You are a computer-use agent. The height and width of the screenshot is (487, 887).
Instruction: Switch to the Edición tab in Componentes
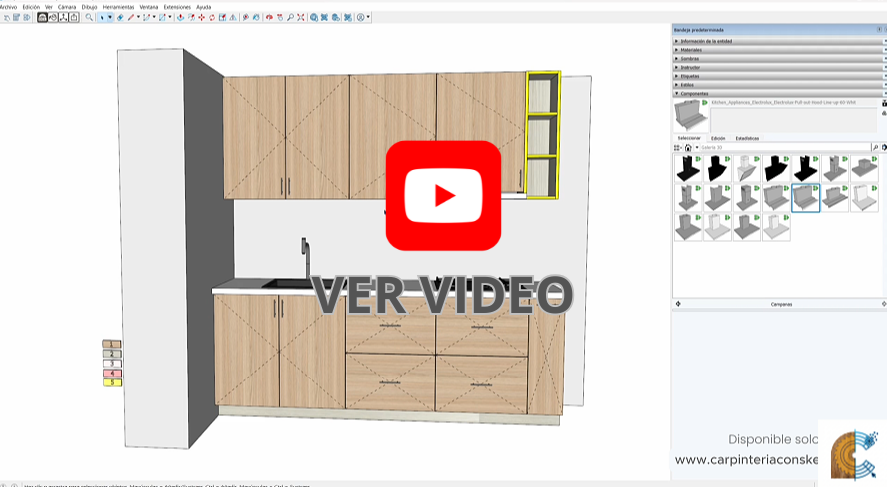[718, 138]
